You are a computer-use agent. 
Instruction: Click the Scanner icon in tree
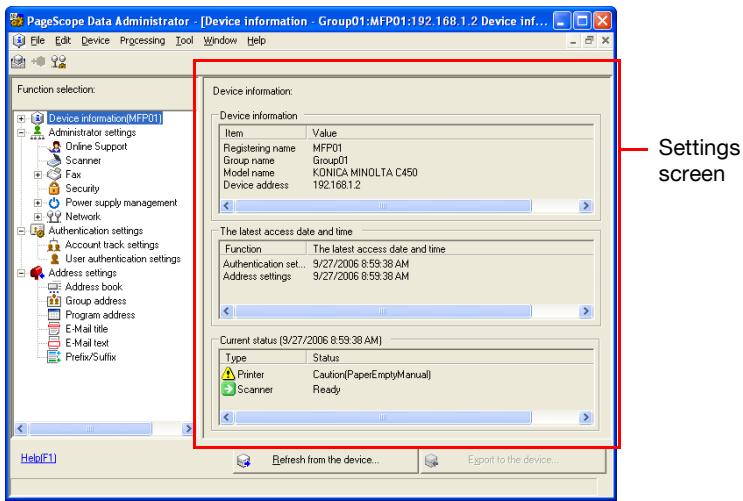click(x=54, y=160)
